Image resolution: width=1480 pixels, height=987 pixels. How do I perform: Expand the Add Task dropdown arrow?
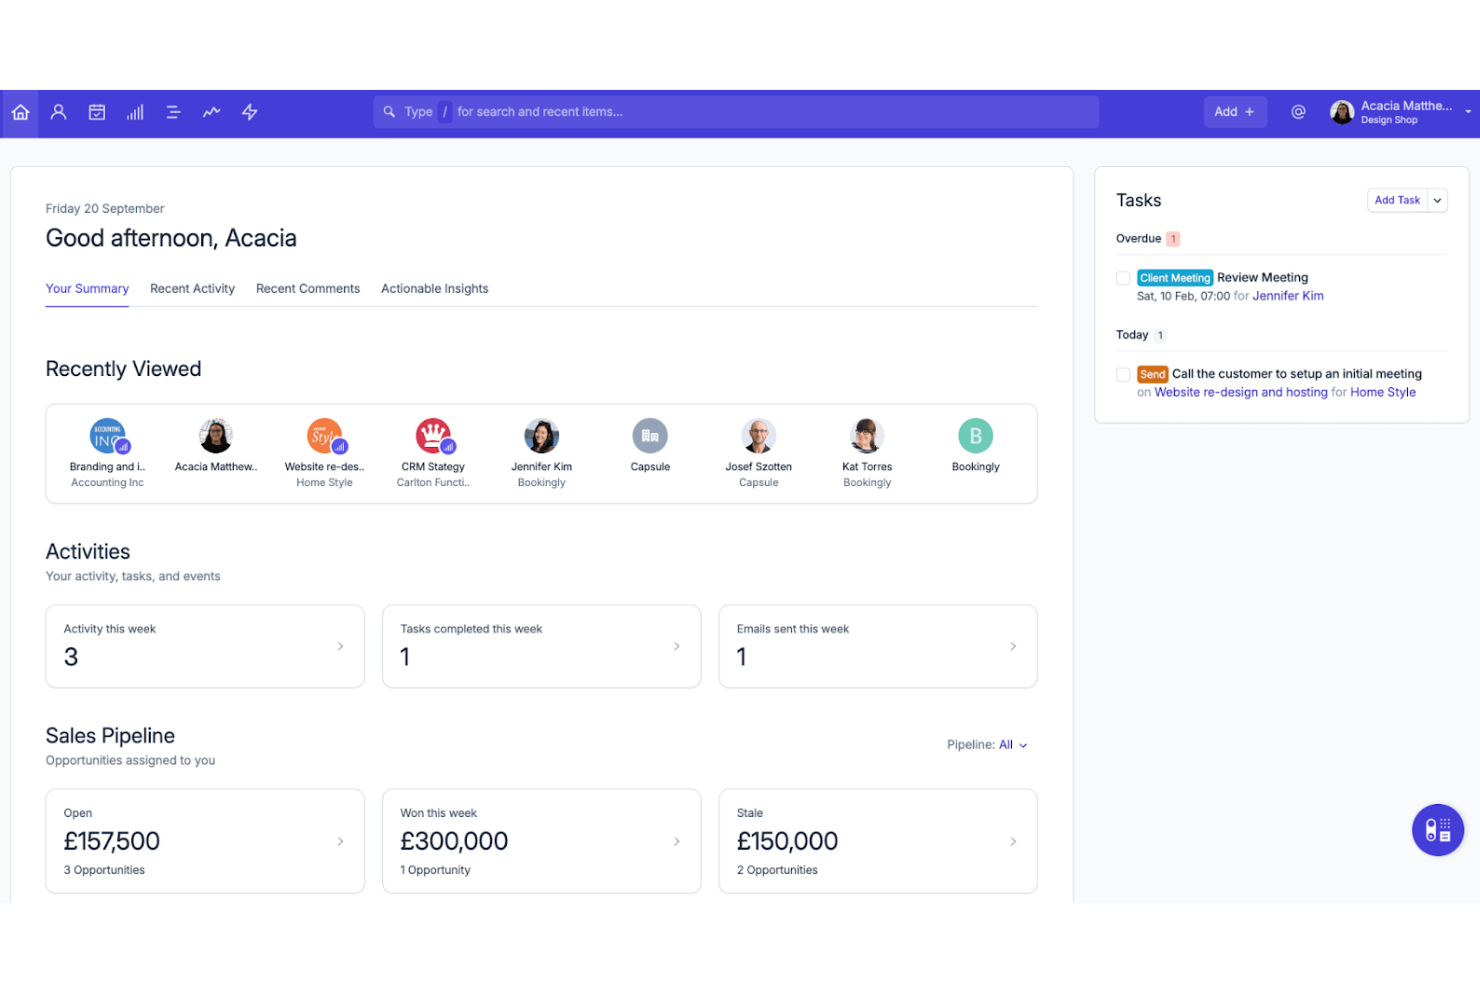[1437, 201]
